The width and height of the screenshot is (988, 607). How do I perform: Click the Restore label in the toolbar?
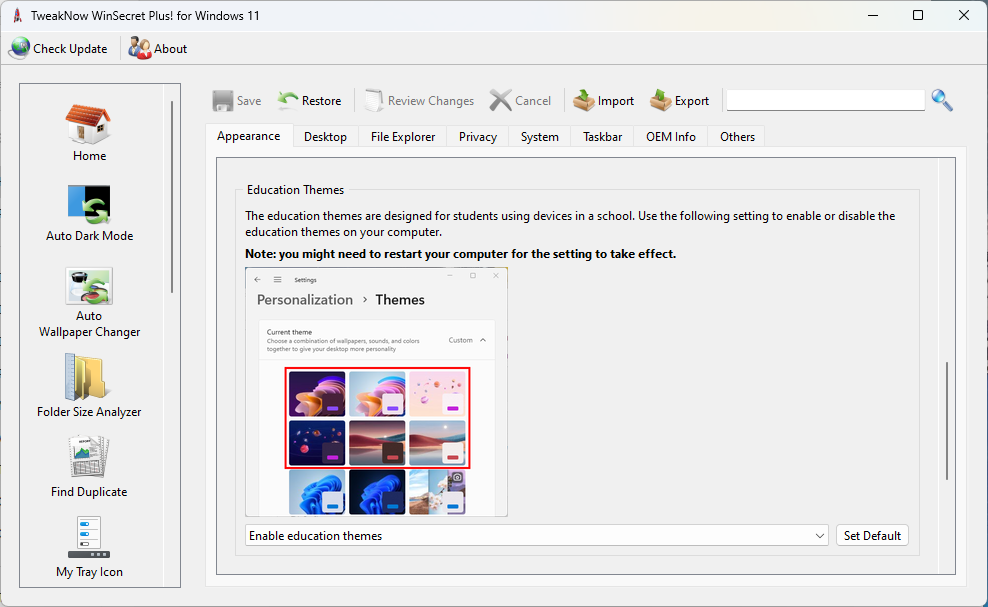coord(321,101)
